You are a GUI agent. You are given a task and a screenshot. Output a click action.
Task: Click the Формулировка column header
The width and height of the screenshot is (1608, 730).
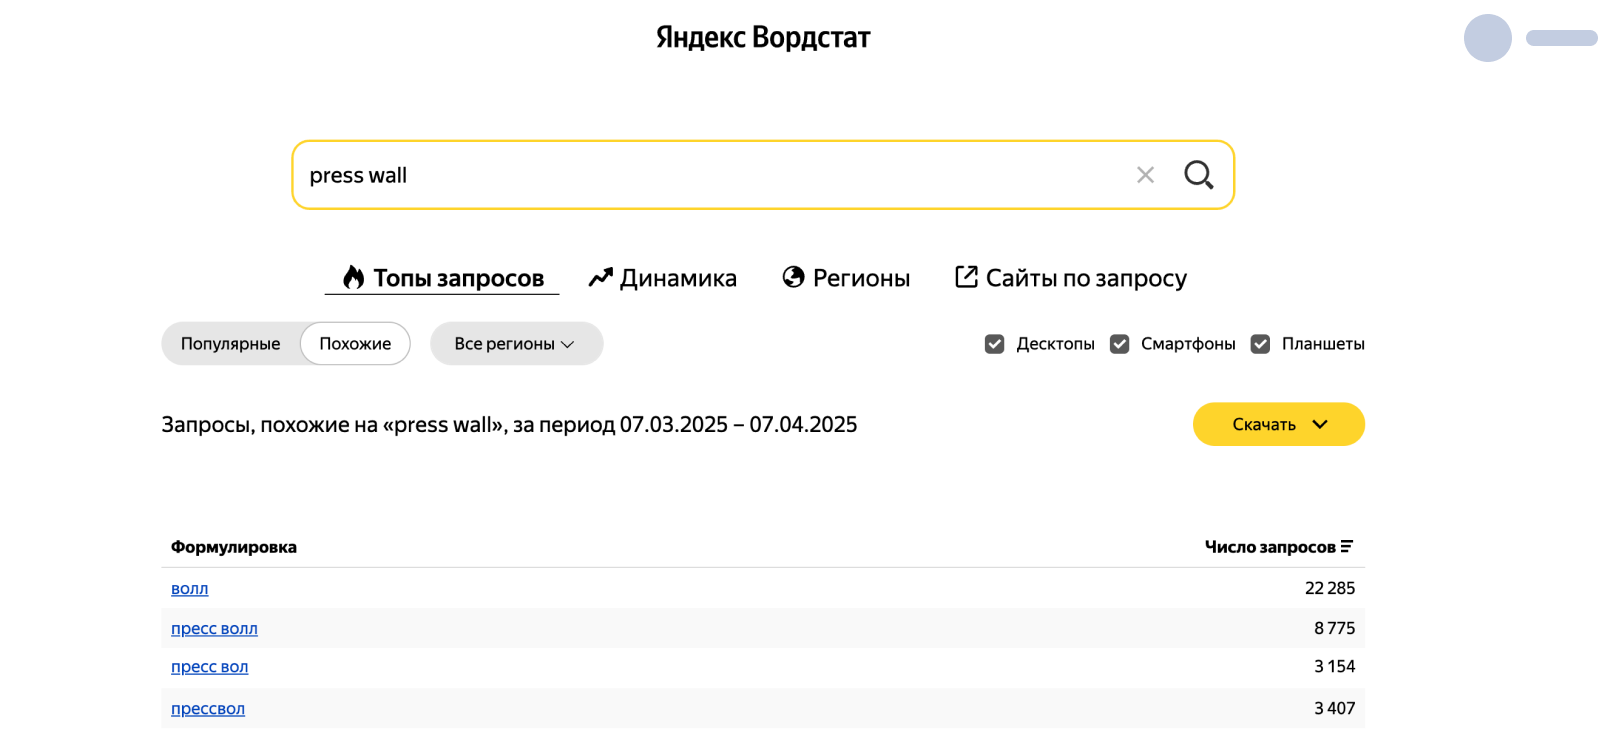[234, 547]
